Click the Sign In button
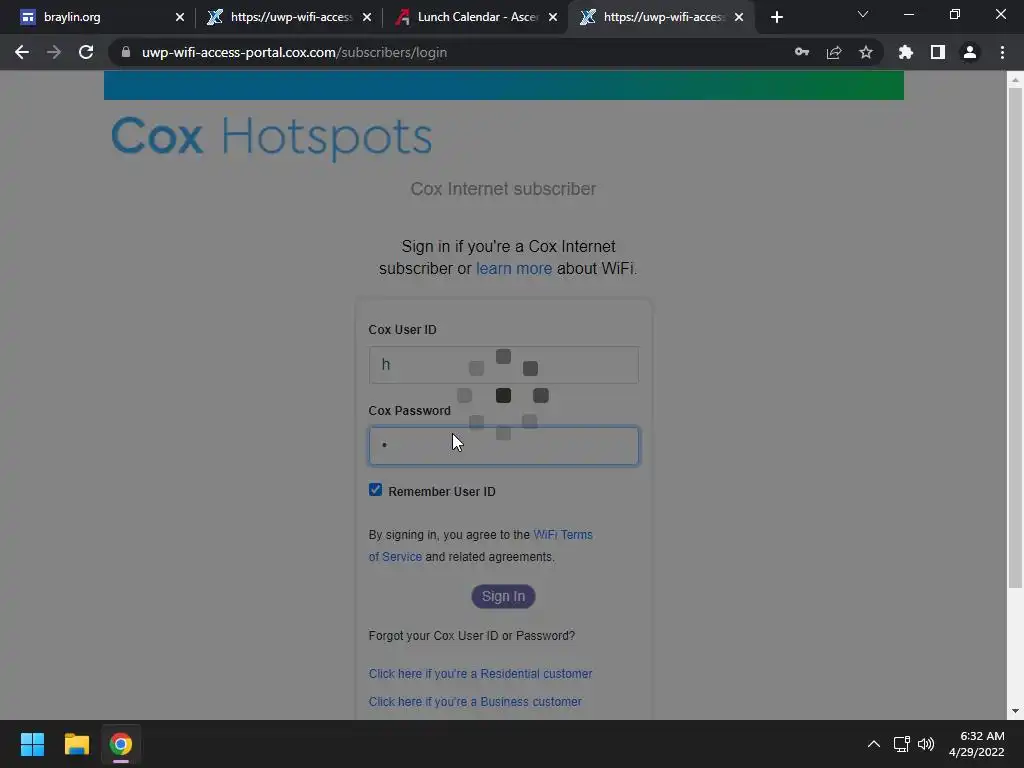The height and width of the screenshot is (768, 1024). tap(504, 596)
